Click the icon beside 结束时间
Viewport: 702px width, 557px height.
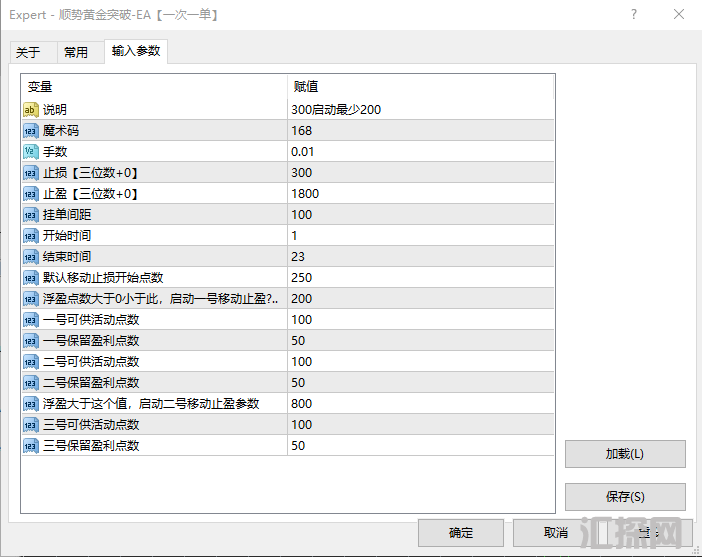coord(31,257)
